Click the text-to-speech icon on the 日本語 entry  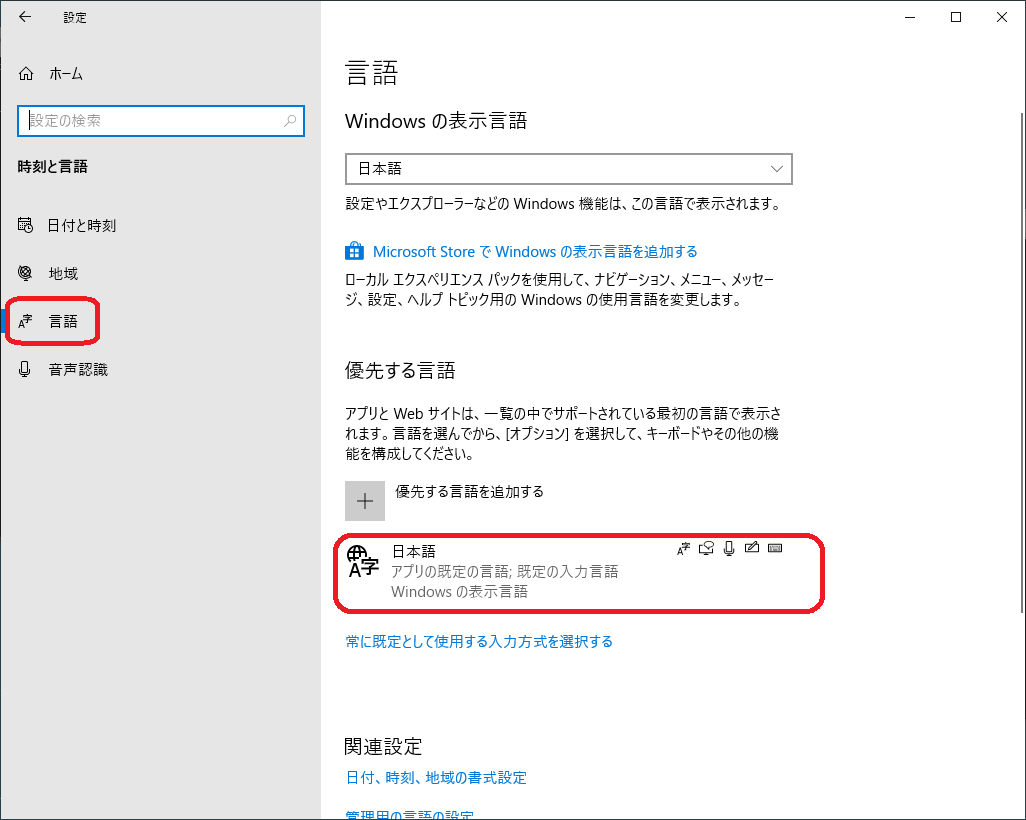coord(707,548)
